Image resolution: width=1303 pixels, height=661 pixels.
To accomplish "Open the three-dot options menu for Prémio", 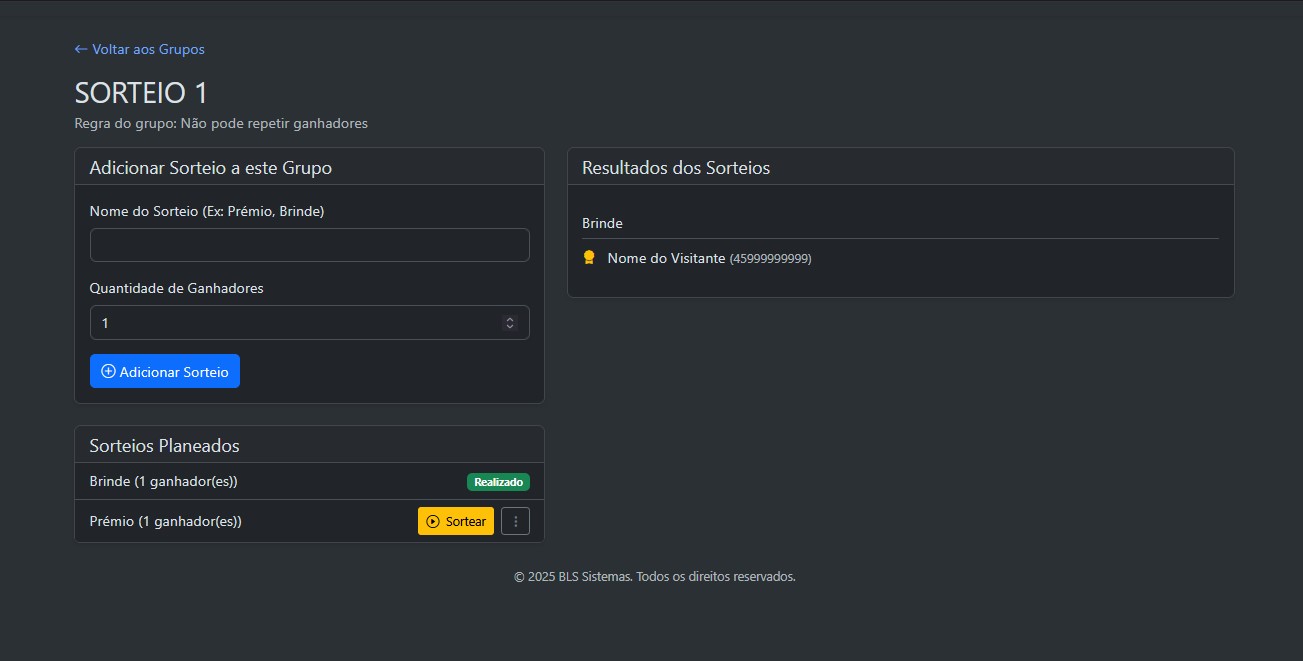I will tap(515, 521).
